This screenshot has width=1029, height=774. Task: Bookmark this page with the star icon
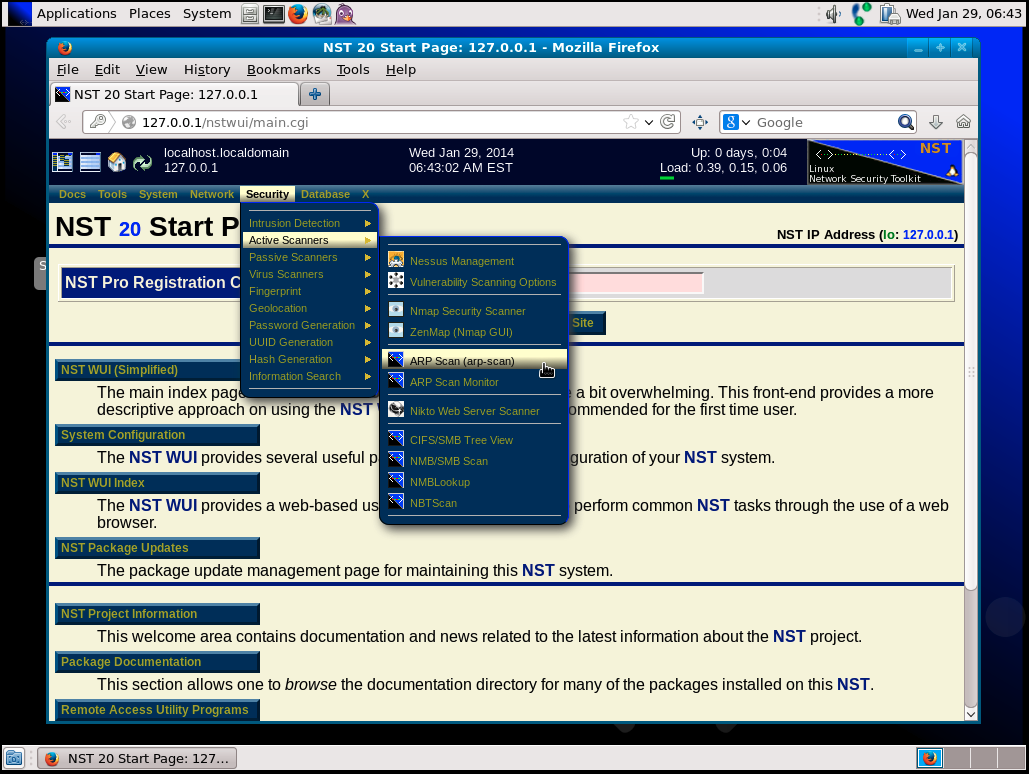point(630,121)
